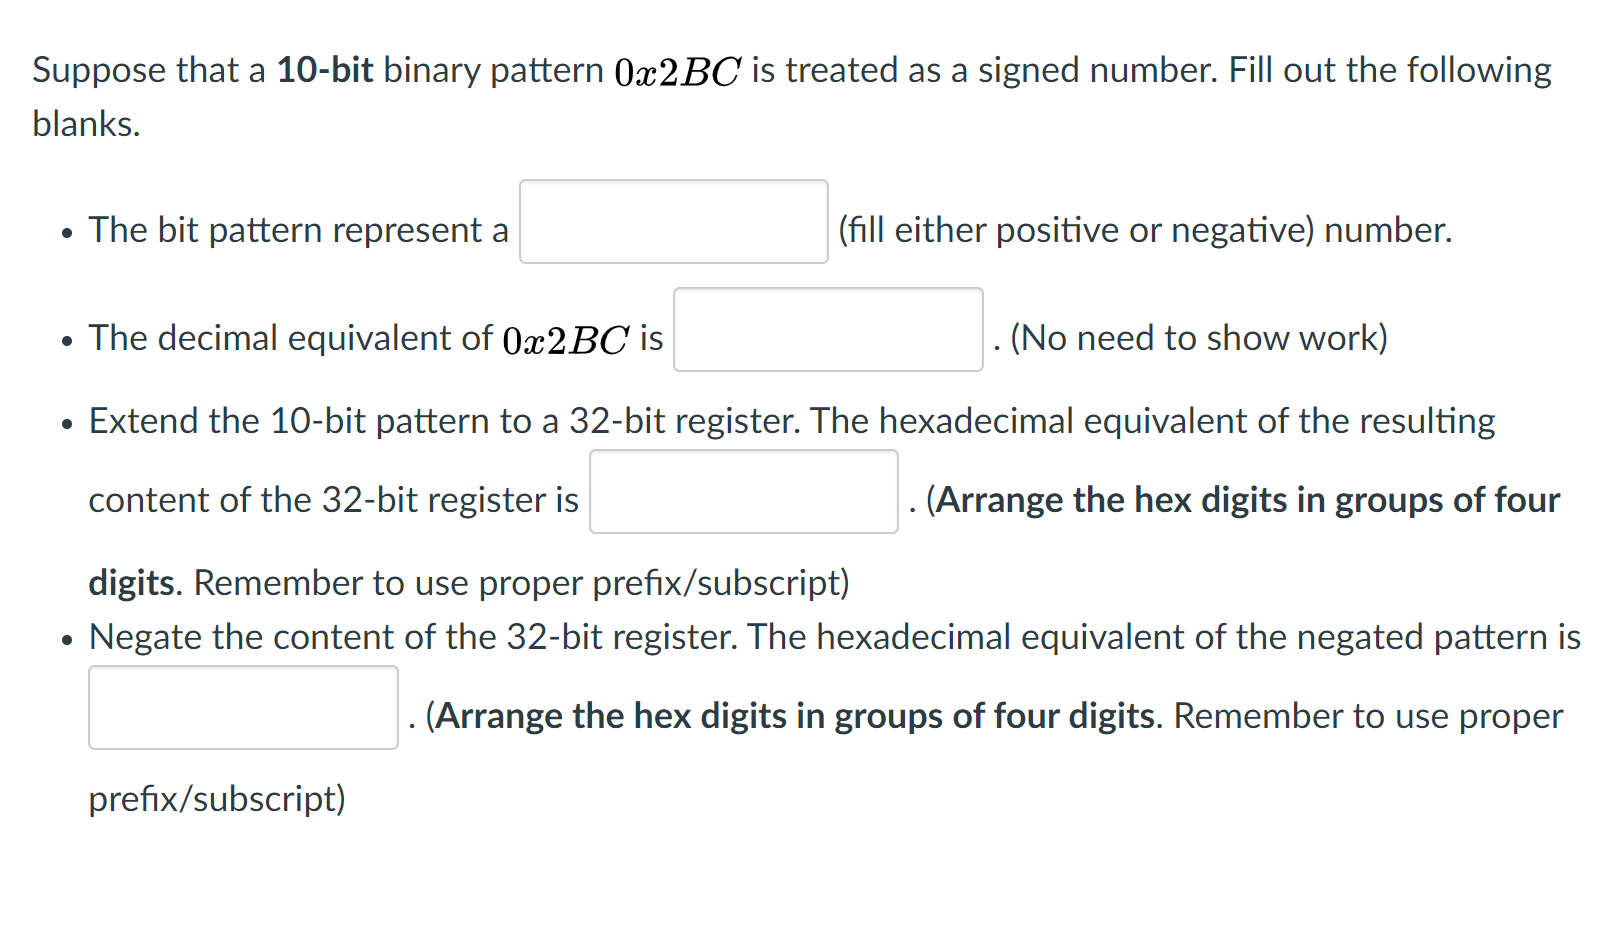
Task: Click the negated pattern answer box
Action: [x=242, y=707]
